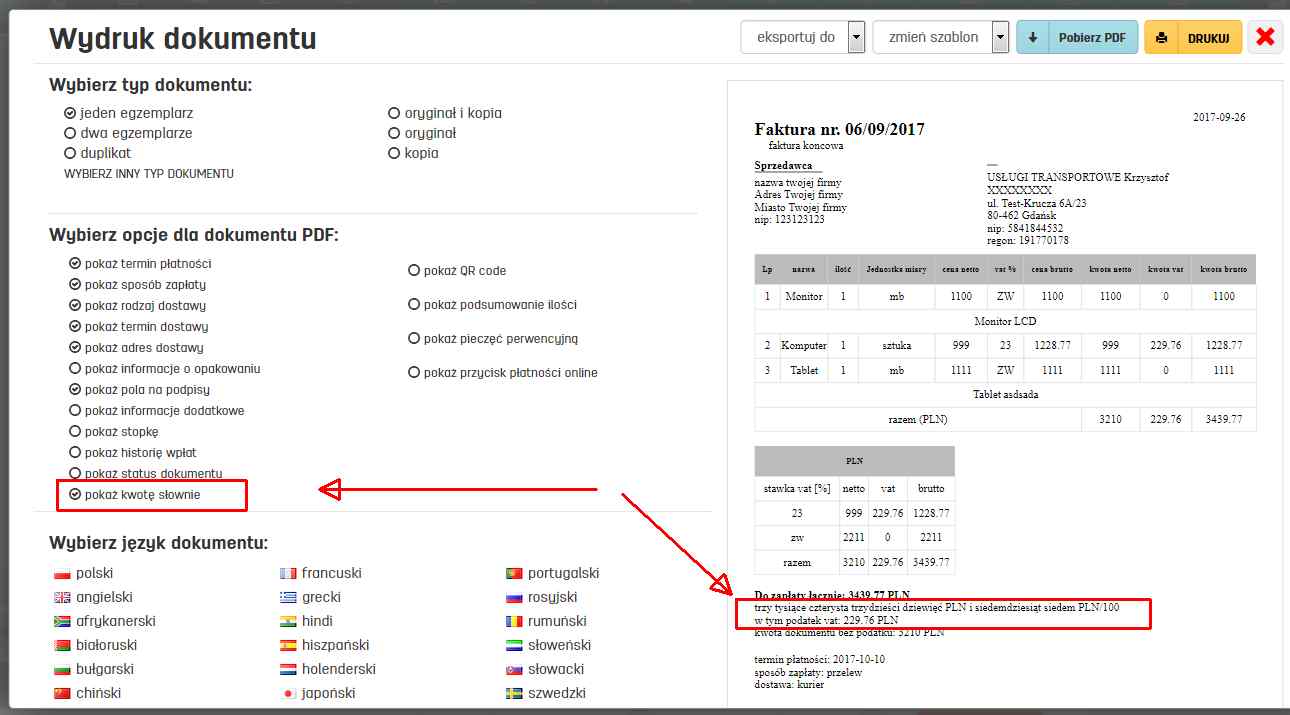Image resolution: width=1290 pixels, height=715 pixels.
Task: Expand the zmień szablon dropdown
Action: tap(998, 36)
